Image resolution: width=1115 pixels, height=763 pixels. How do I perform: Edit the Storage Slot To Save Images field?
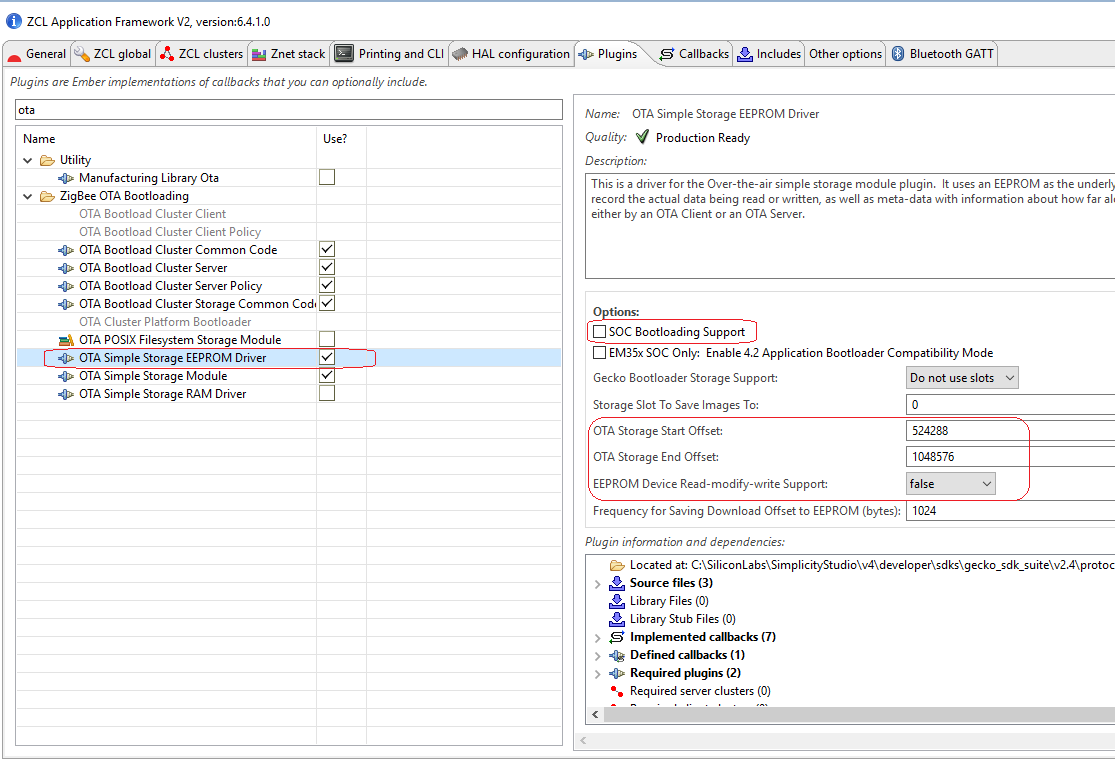[1010, 405]
